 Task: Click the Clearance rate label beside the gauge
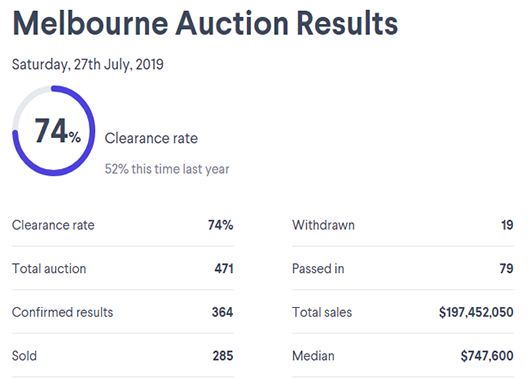pyautogui.click(x=151, y=138)
